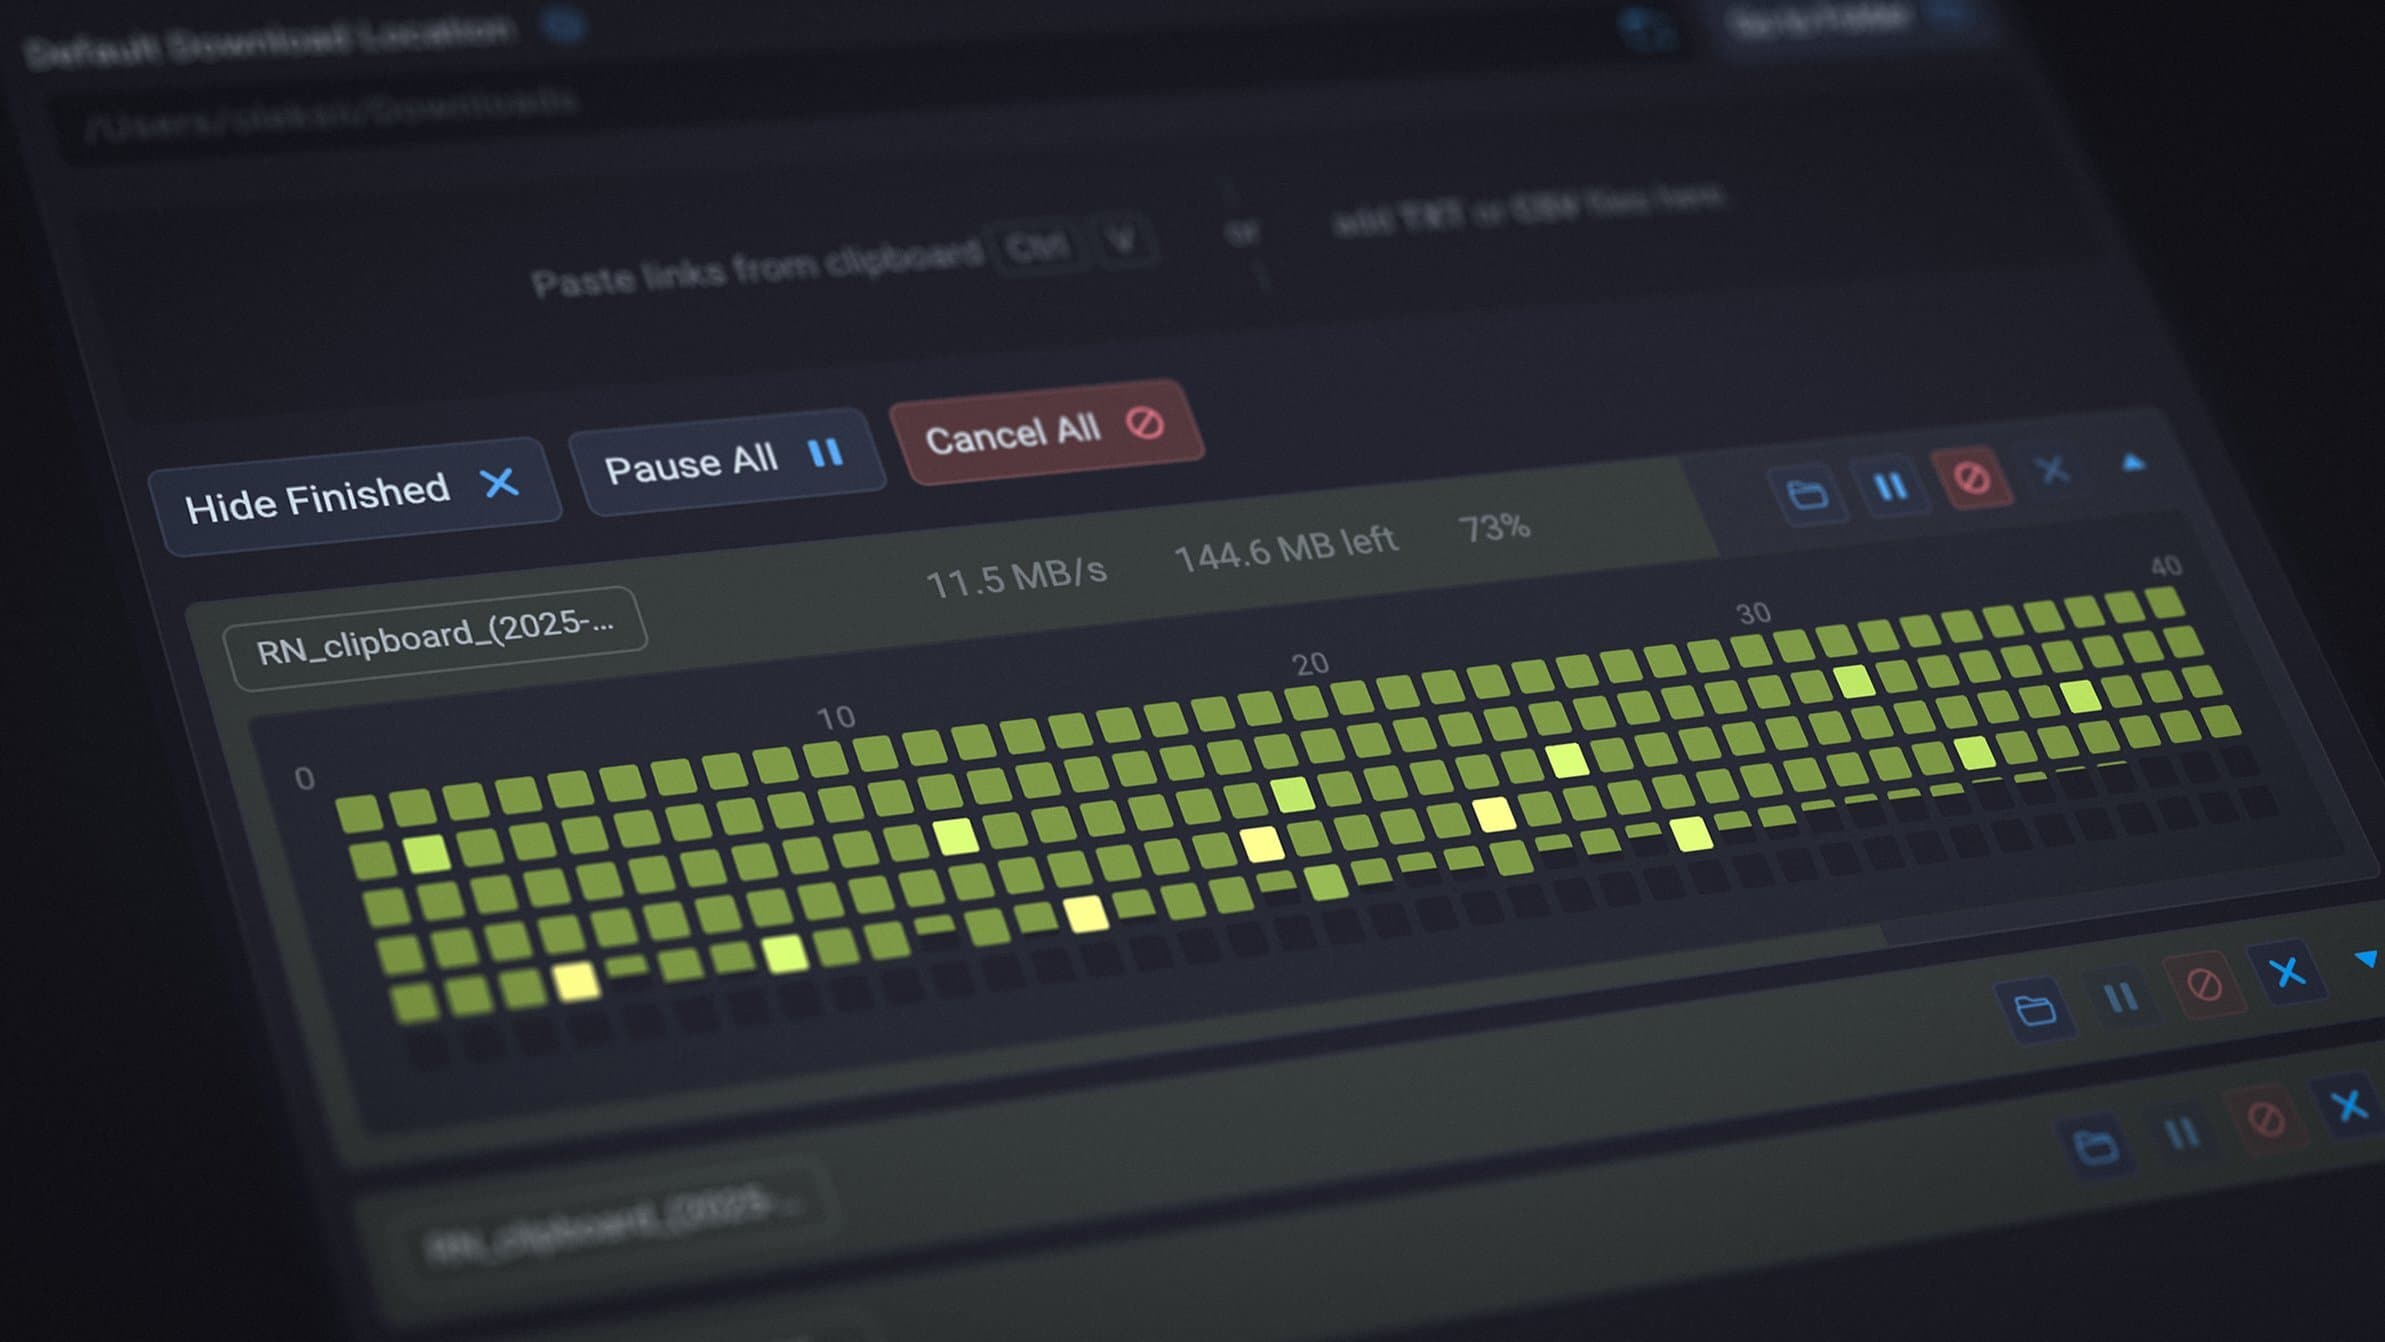The height and width of the screenshot is (1342, 2385).
Task: Open folder for the second download row
Action: coord(2034,1010)
